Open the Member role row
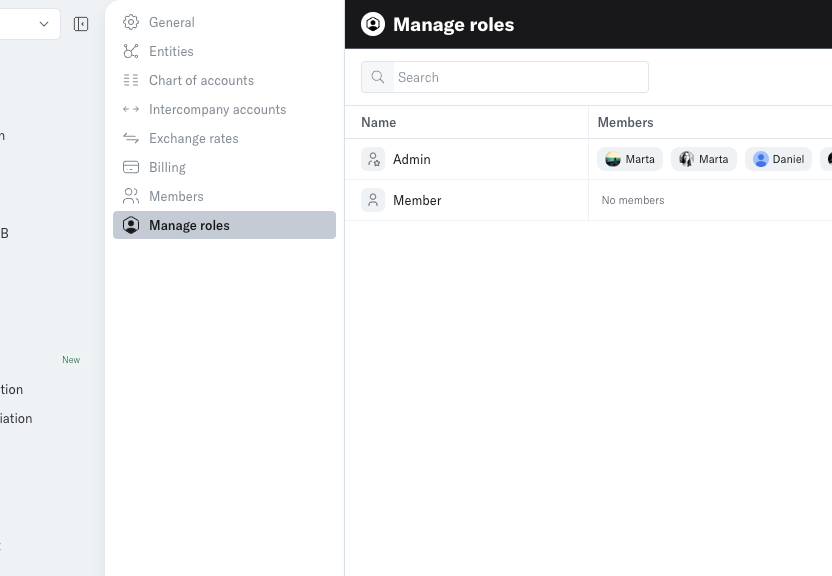Viewport: 832px width, 576px height. click(417, 200)
